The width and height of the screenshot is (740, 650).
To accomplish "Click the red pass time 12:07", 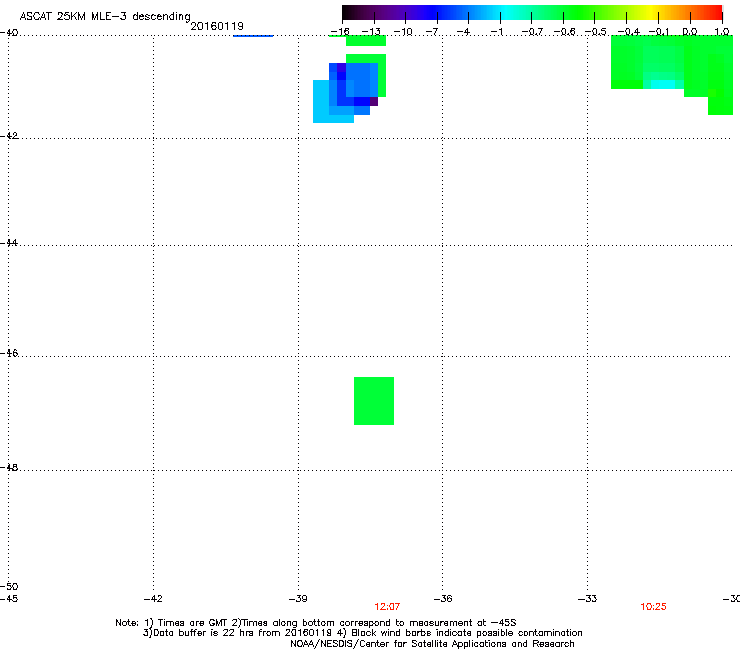I will coord(387,607).
